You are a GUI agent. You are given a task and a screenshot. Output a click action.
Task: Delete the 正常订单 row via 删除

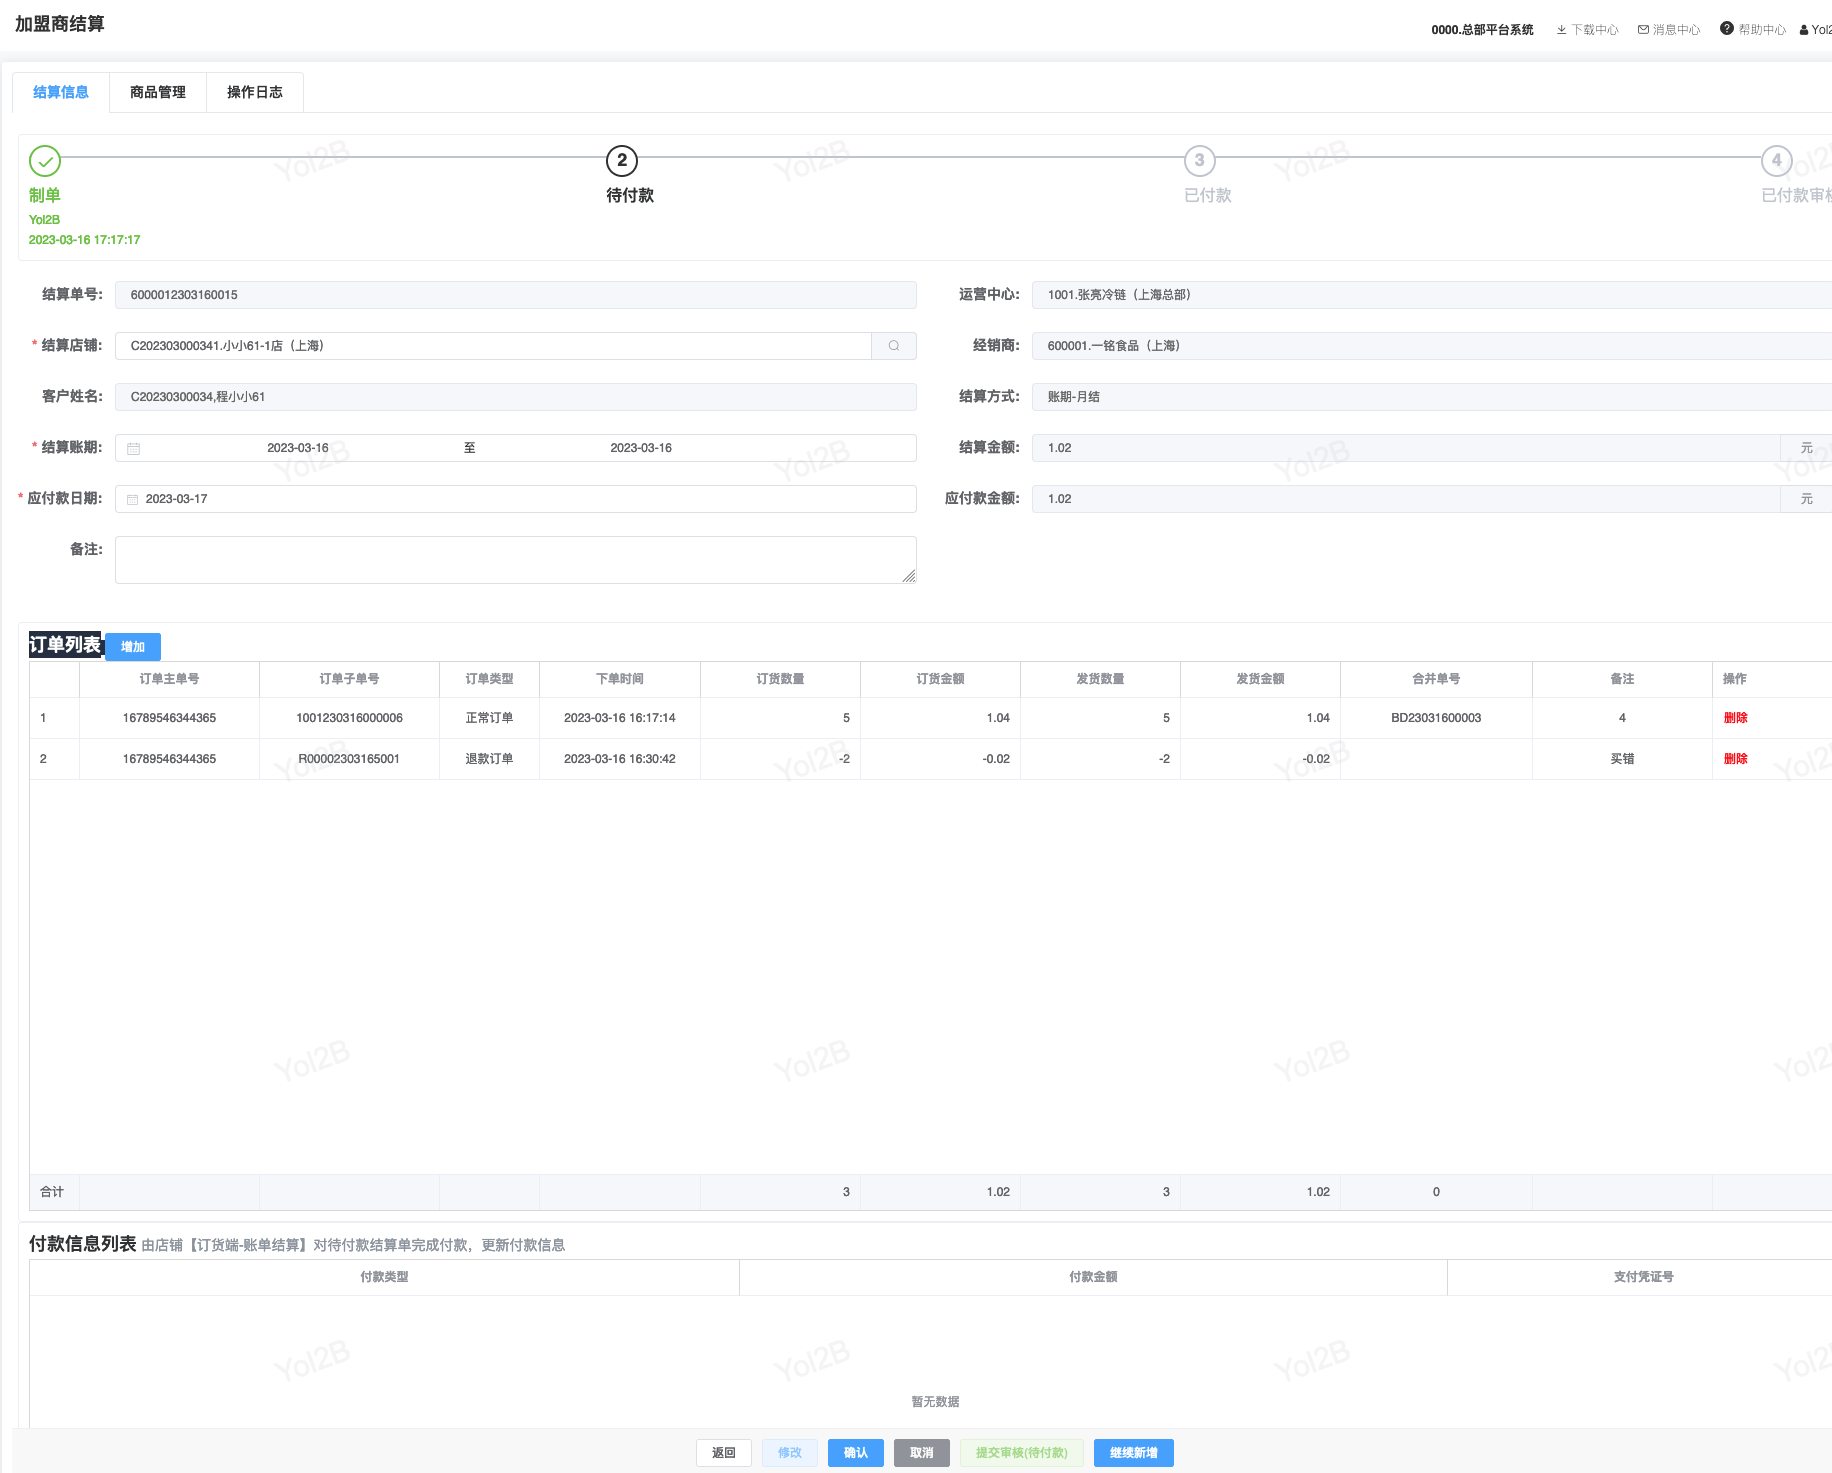click(x=1735, y=718)
